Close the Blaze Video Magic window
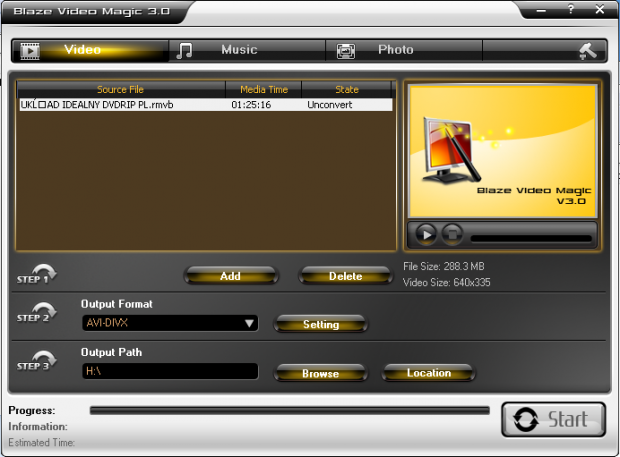The image size is (620, 457). pos(600,9)
